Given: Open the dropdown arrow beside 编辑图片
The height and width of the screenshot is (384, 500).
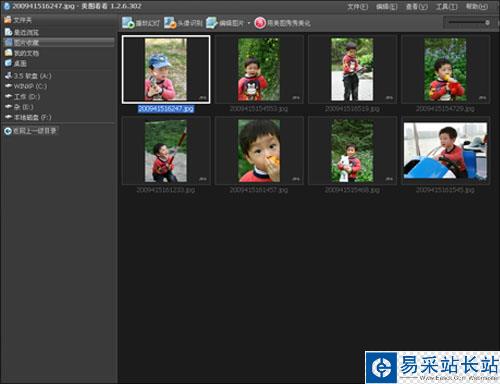Looking at the screenshot, I should 249,23.
